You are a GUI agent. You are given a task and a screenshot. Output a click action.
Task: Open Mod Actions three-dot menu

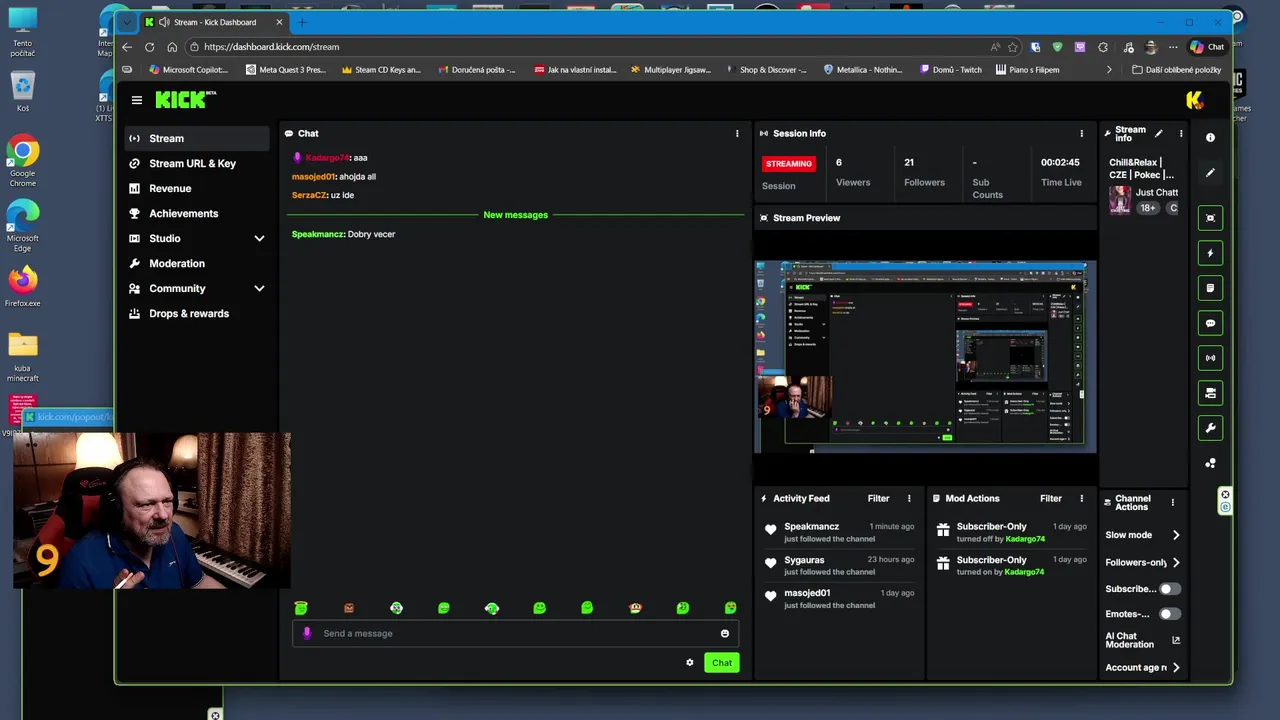(1081, 498)
